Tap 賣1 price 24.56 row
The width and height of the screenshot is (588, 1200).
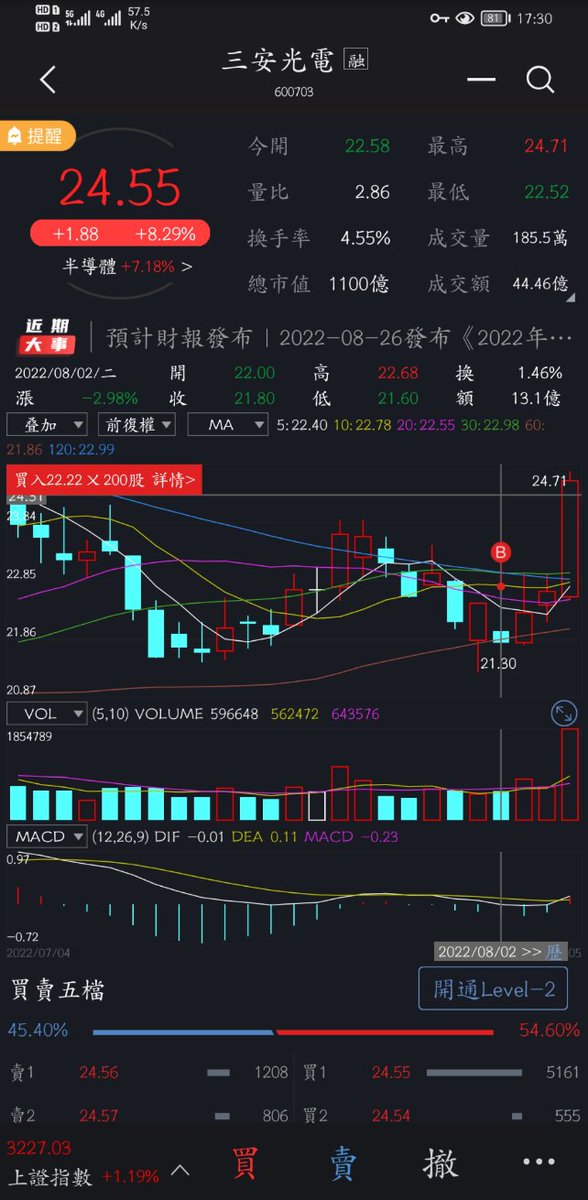(x=148, y=1072)
